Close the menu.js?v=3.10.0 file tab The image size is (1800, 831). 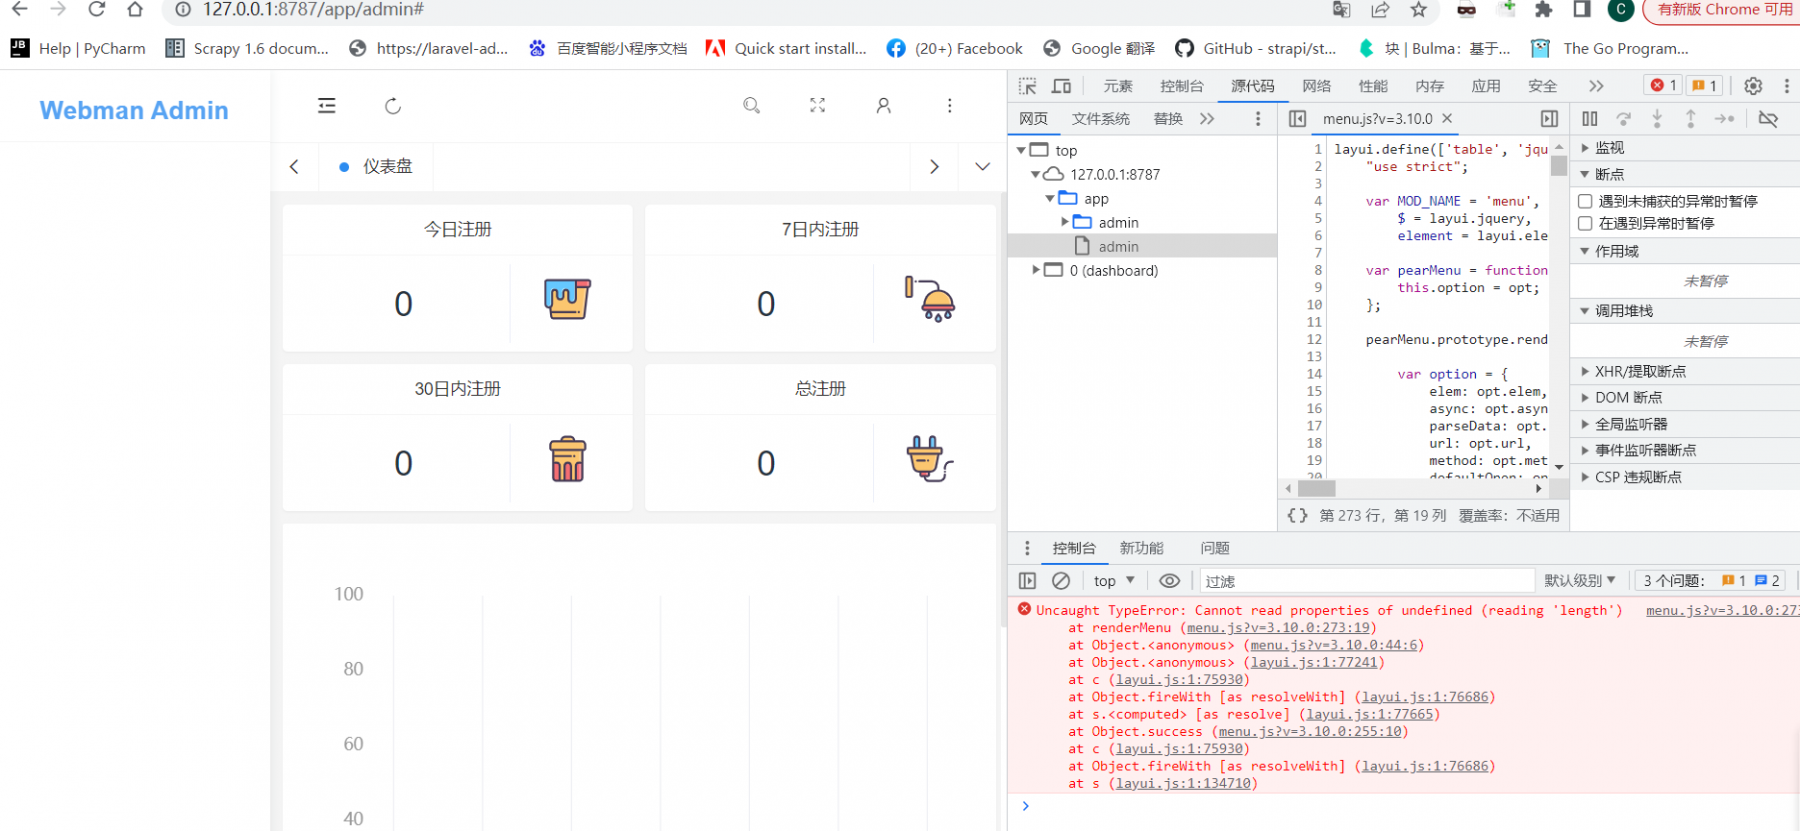[1447, 119]
